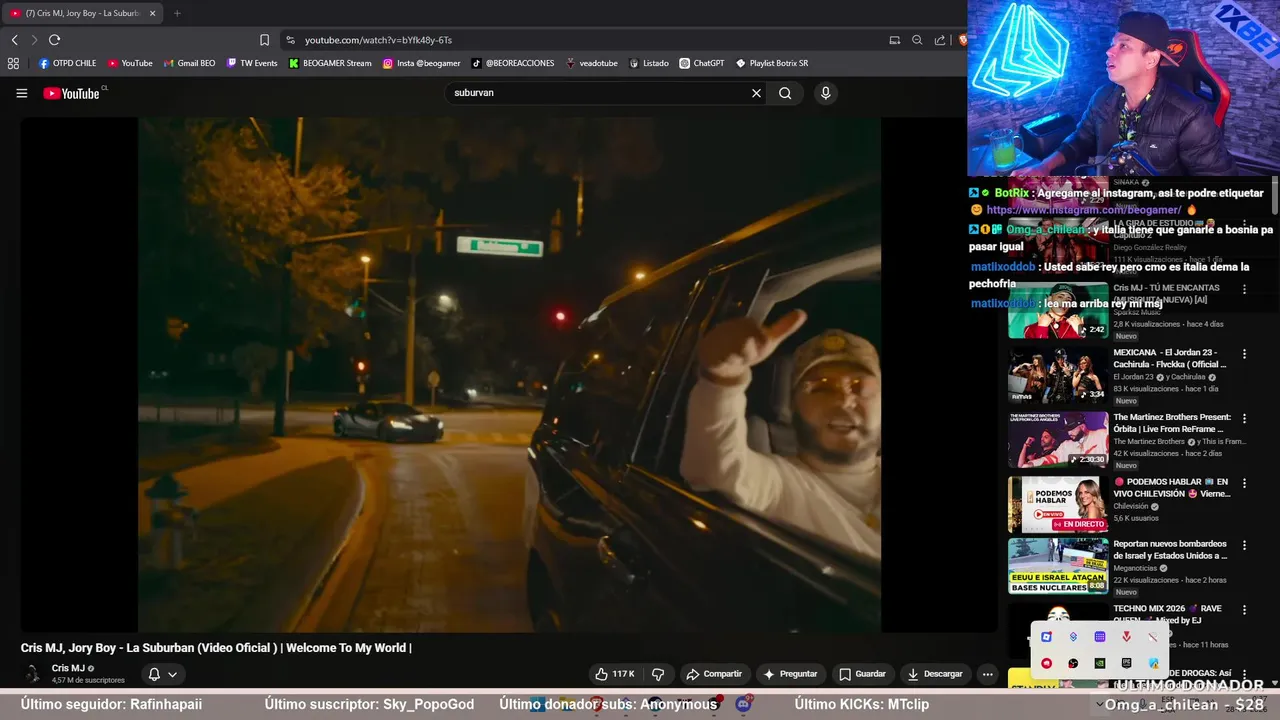Image resolution: width=1280 pixels, height=720 pixels.
Task: Open a new tab with the plus button
Action: tap(177, 13)
